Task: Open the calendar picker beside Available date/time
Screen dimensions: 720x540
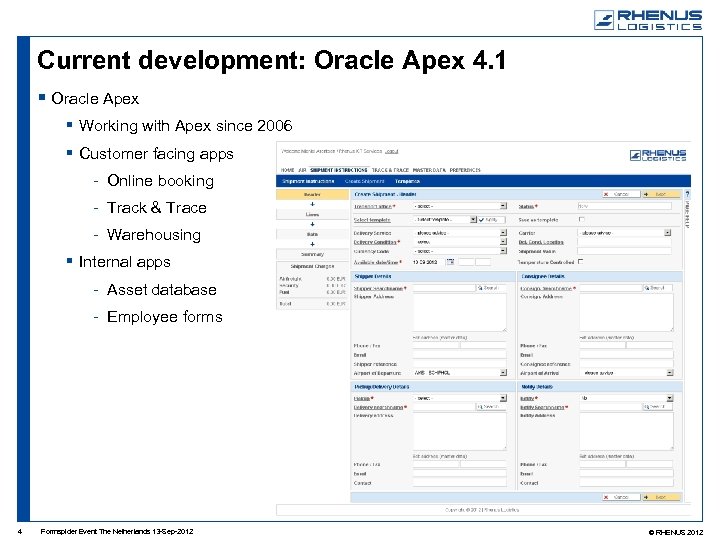Action: point(450,262)
